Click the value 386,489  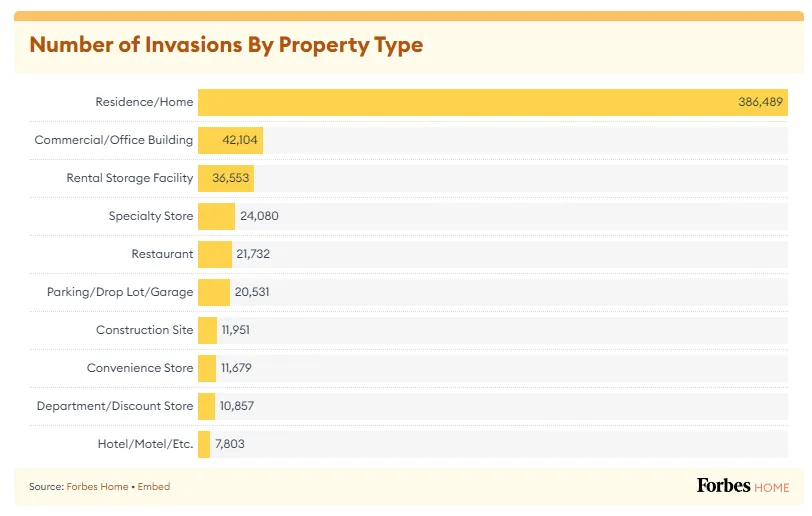click(760, 102)
